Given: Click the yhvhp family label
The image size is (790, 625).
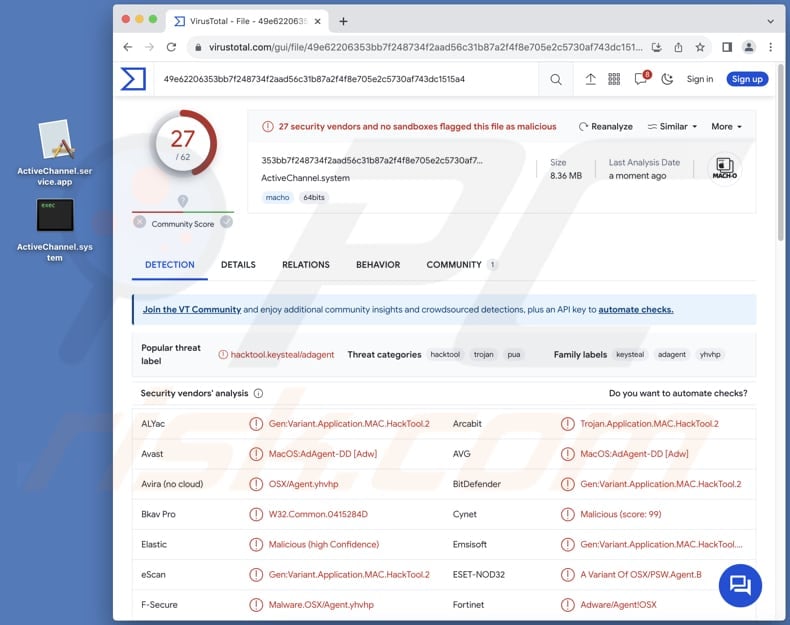Looking at the screenshot, I should (x=710, y=355).
